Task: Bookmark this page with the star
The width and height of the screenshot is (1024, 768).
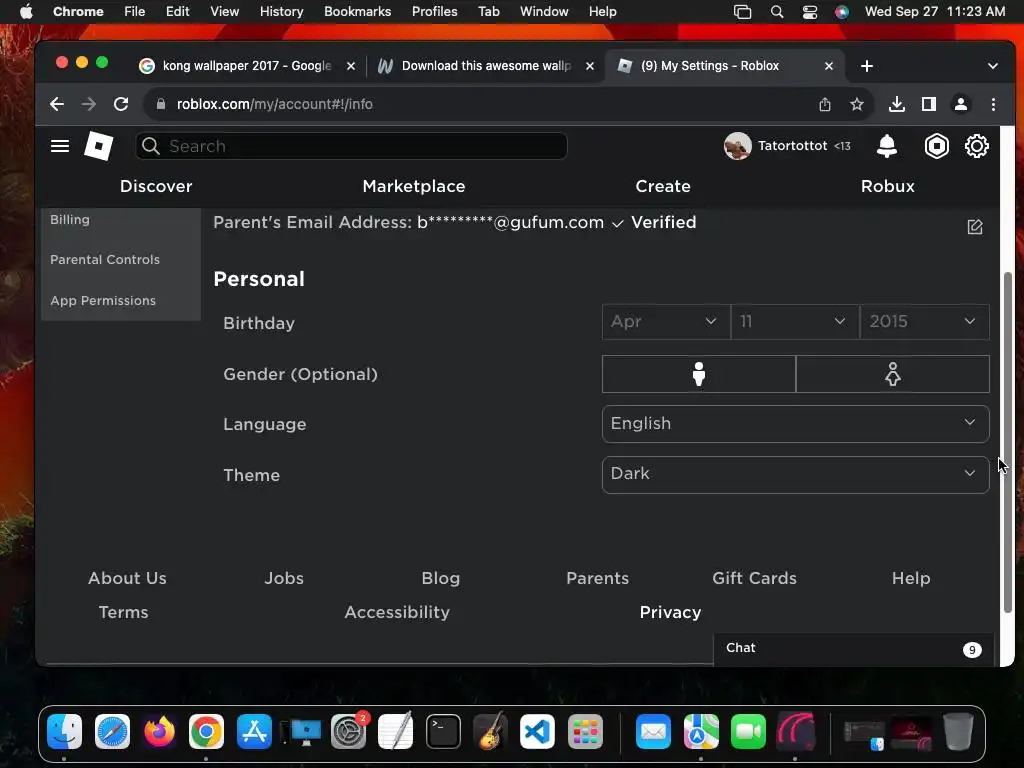Action: (857, 104)
